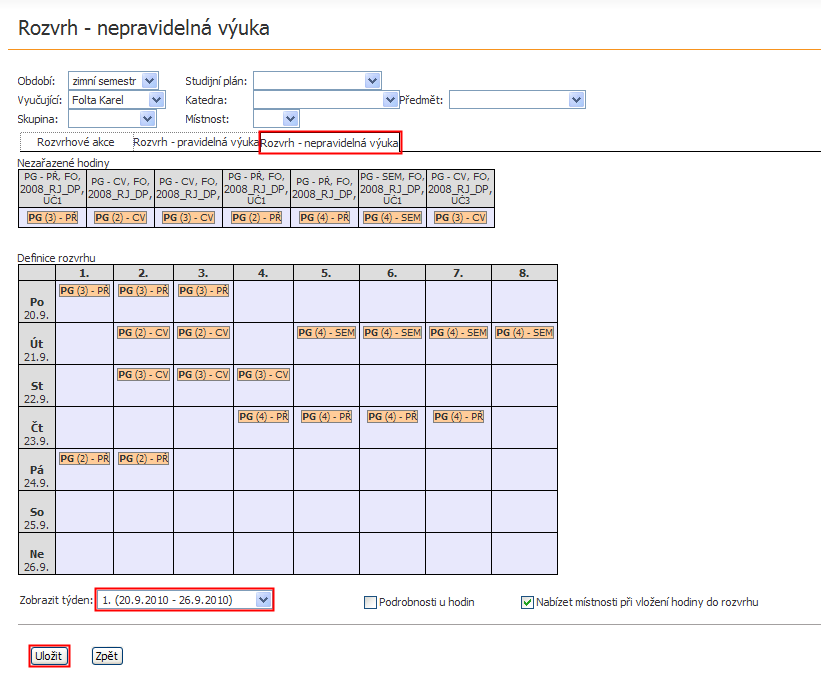Click the Čt 23.9. row header
Viewport: 821px width, 680px height.
(37, 427)
